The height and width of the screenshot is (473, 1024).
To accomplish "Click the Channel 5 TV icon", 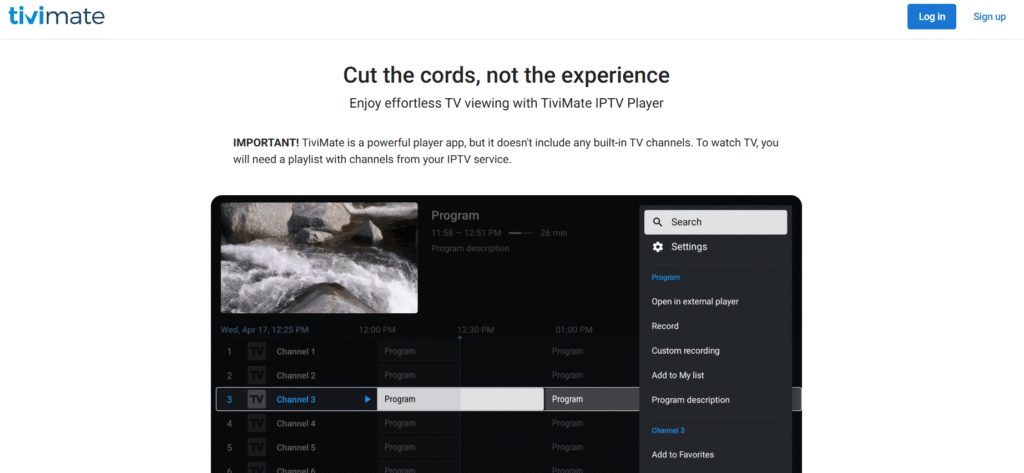I will click(x=257, y=448).
